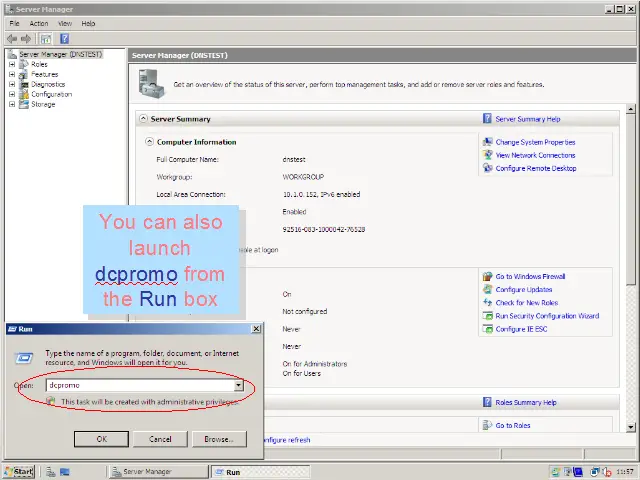The height and width of the screenshot is (480, 640).
Task: Click the red shield tray icon
Action: (x=607, y=472)
